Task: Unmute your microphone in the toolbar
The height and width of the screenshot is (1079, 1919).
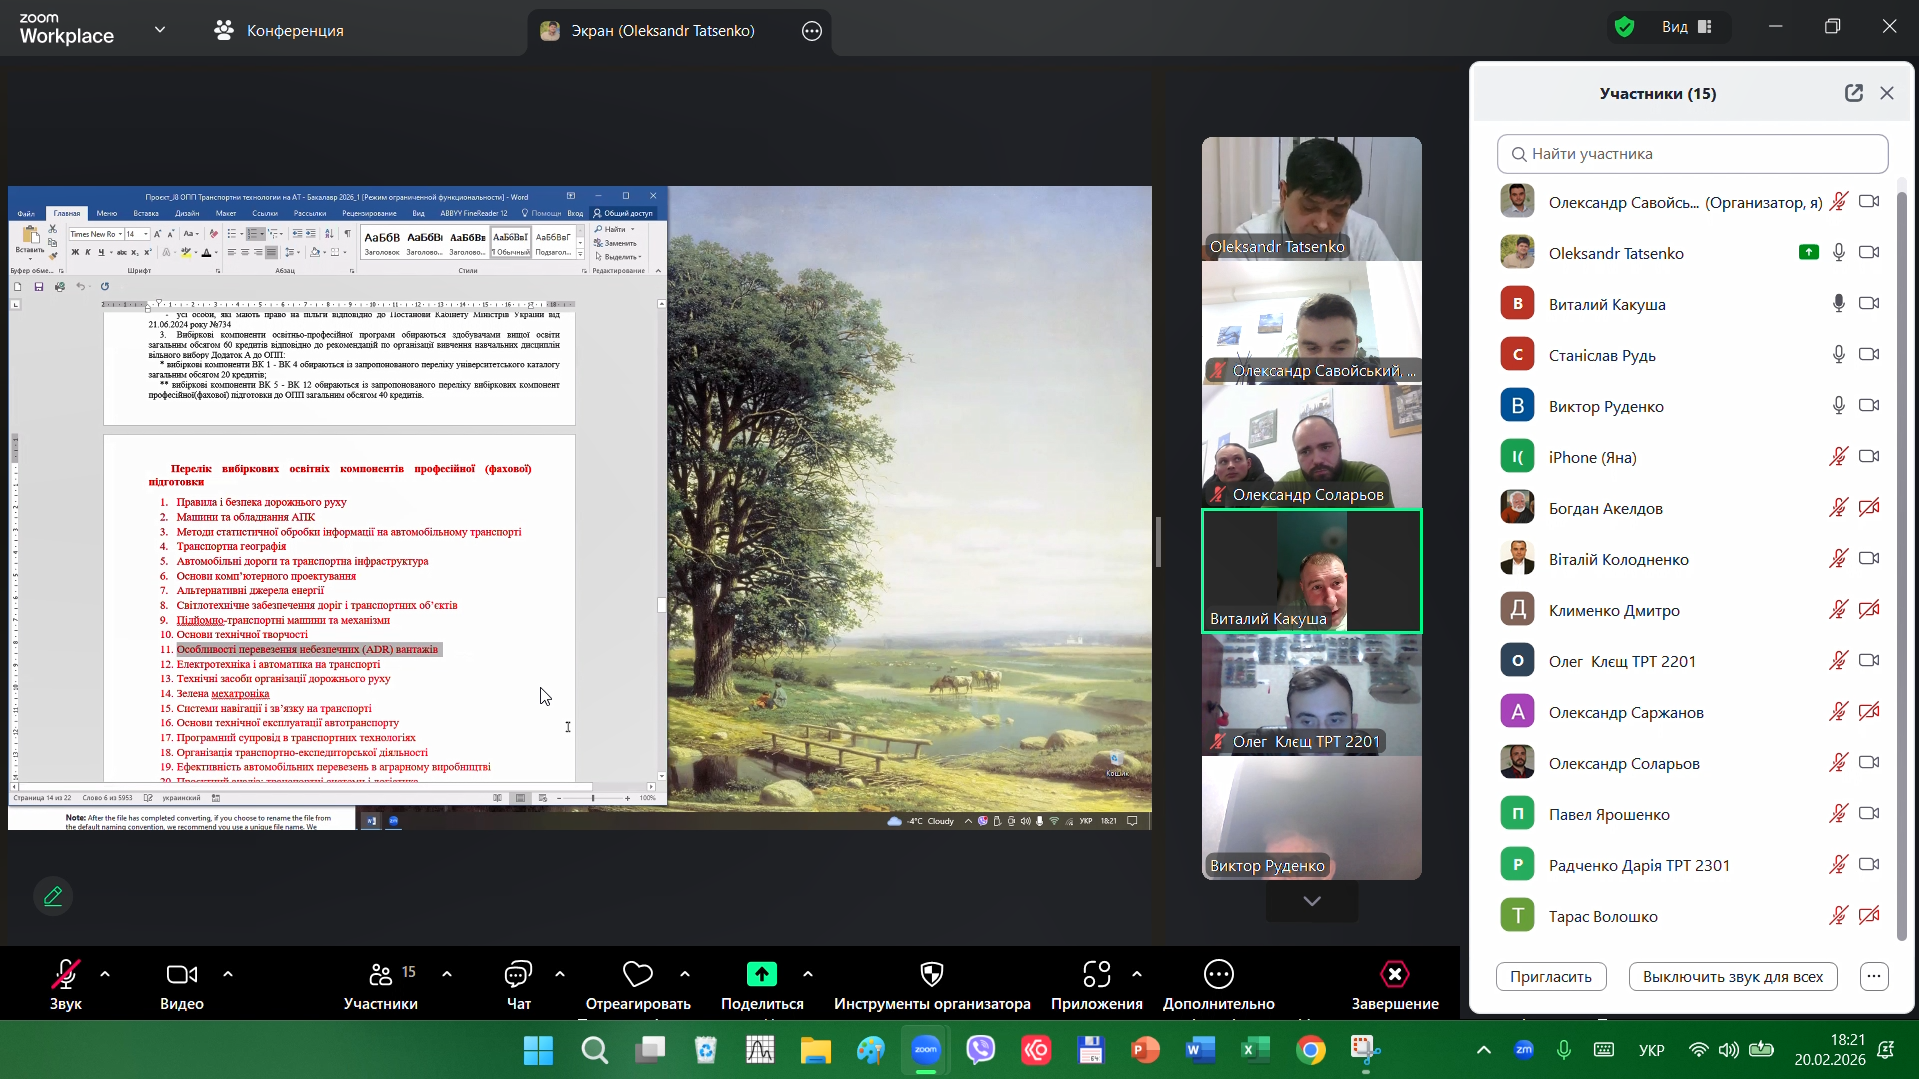Action: [x=66, y=974]
